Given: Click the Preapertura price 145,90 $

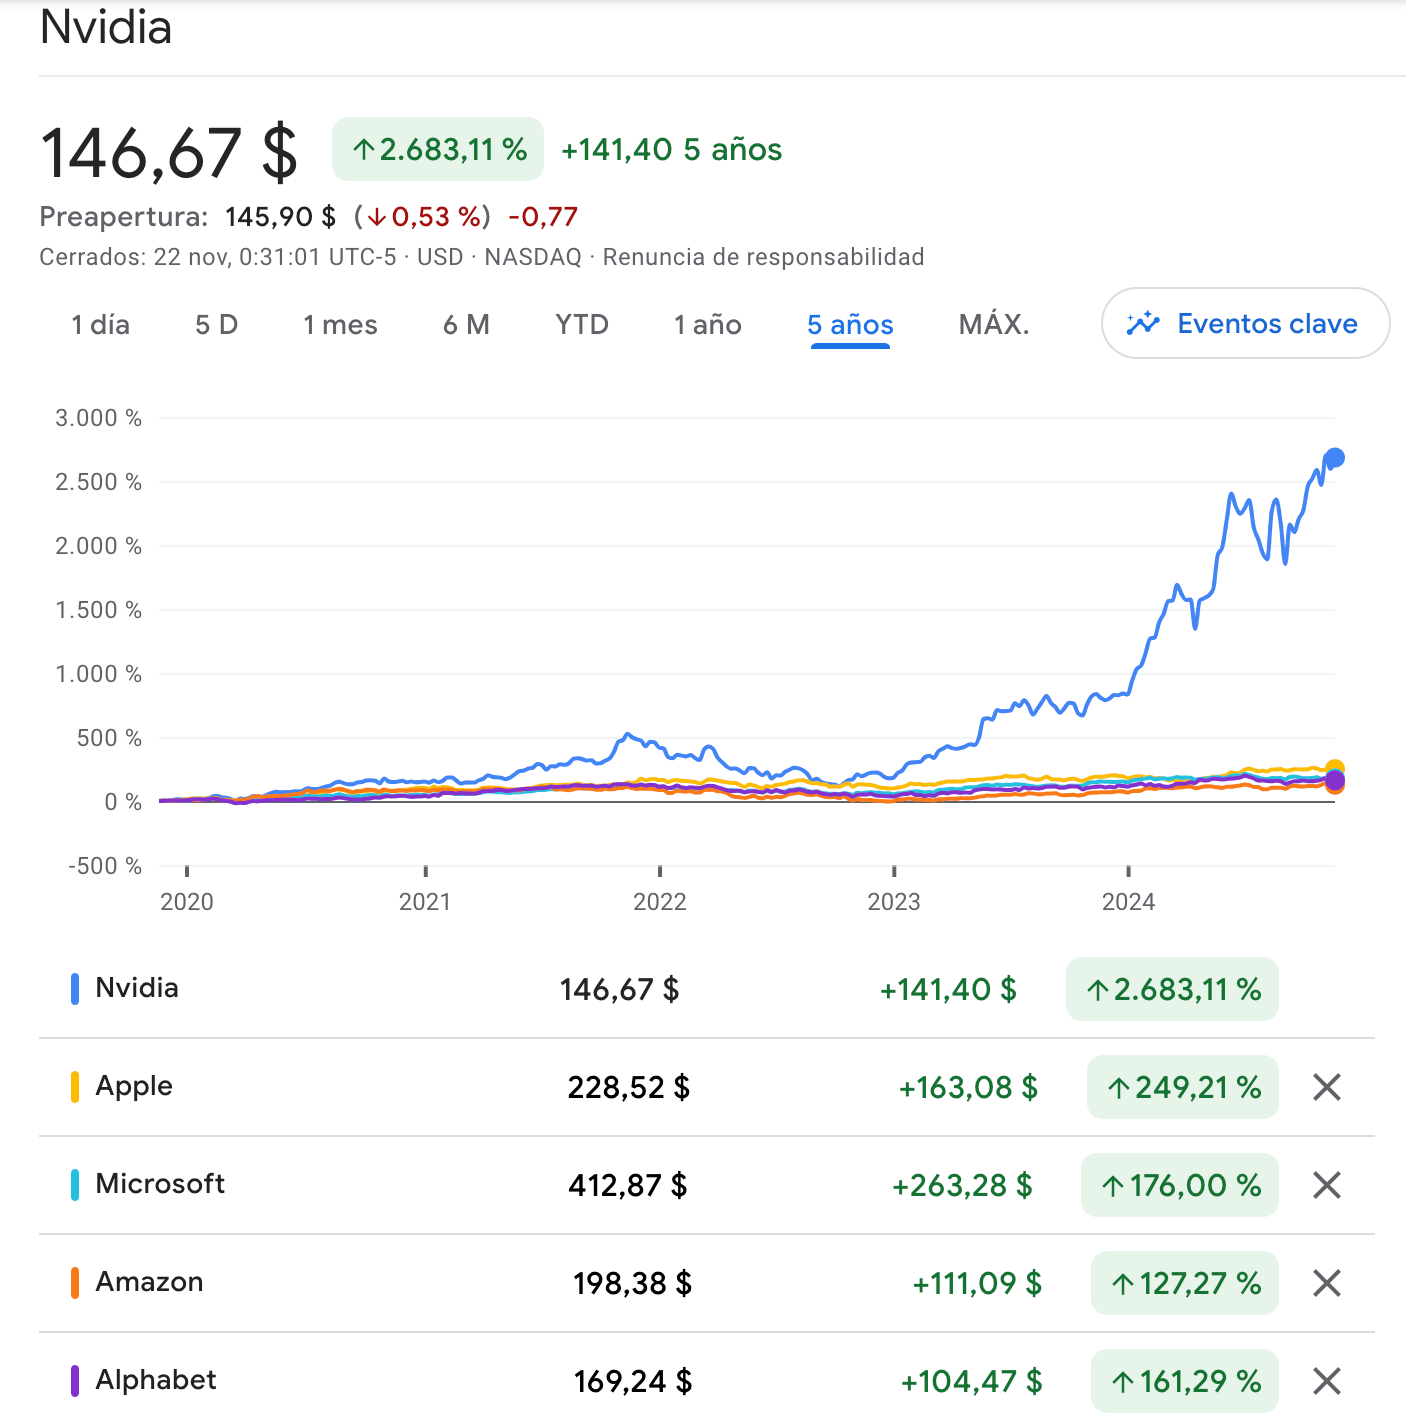Looking at the screenshot, I should tap(281, 217).
